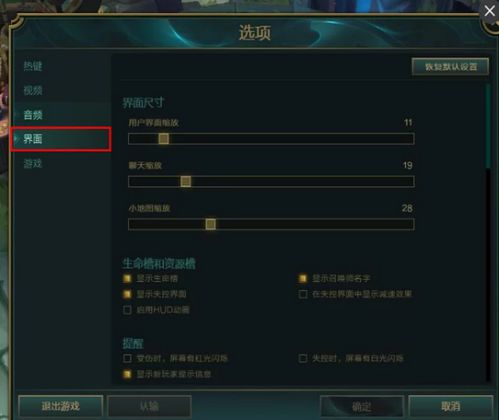Screen dimensions: 499x420
Task: Enable 失控时屏幕有白光闪烁 white flash checkbox
Action: (303, 358)
